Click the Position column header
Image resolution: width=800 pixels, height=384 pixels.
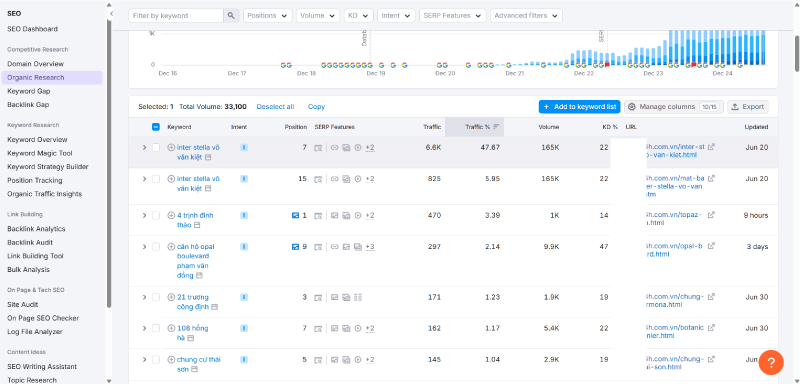296,127
